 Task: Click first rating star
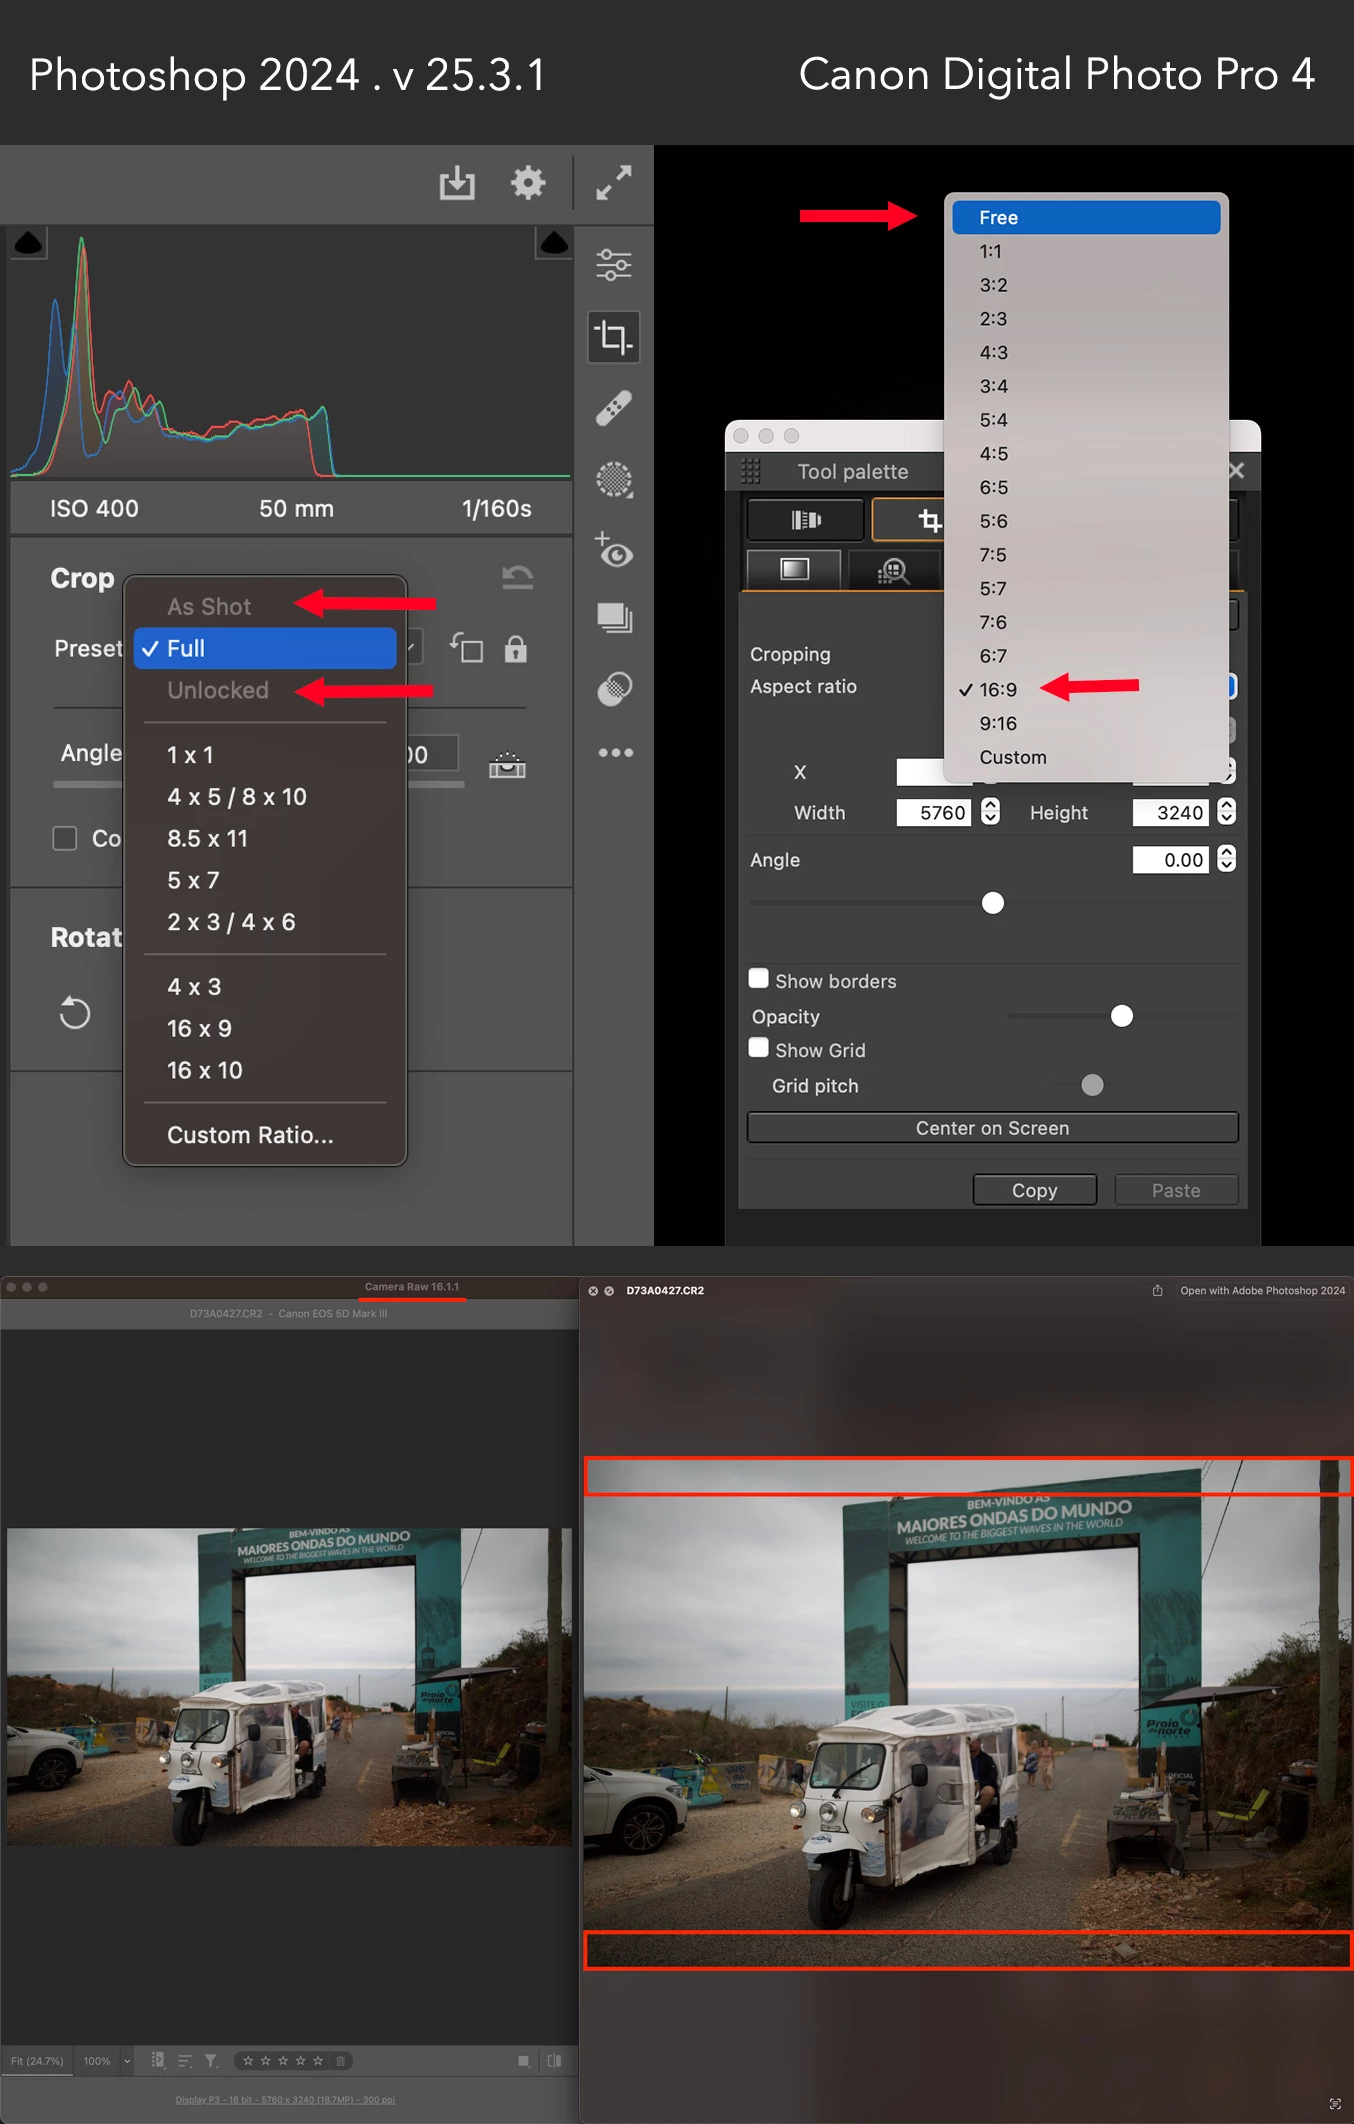248,2060
